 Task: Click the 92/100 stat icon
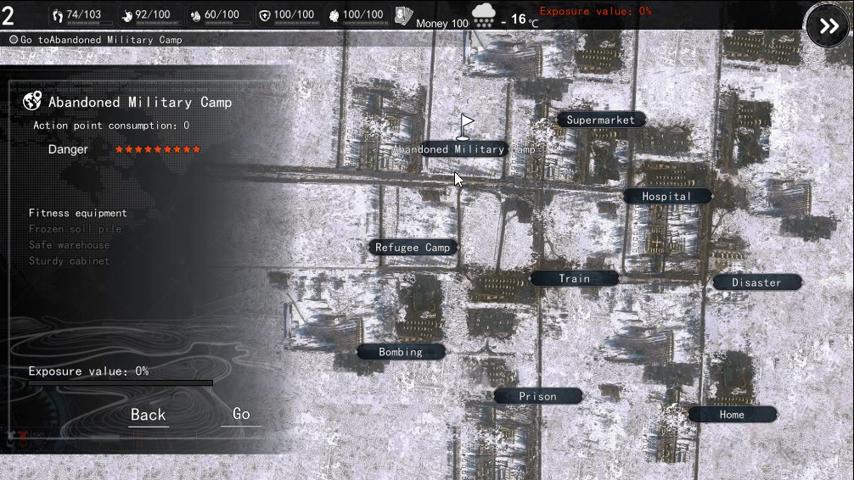pos(127,16)
